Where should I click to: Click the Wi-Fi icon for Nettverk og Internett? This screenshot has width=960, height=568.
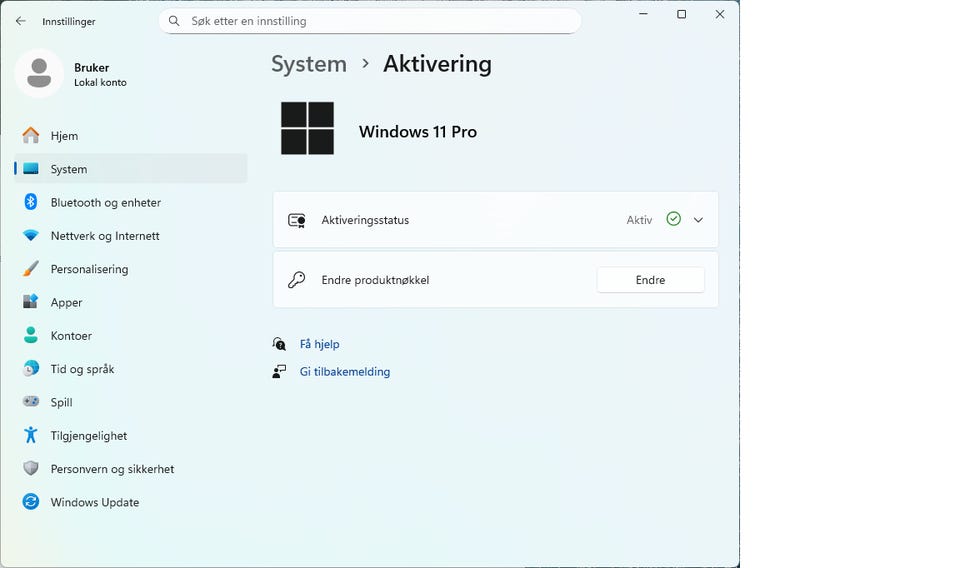click(x=31, y=236)
